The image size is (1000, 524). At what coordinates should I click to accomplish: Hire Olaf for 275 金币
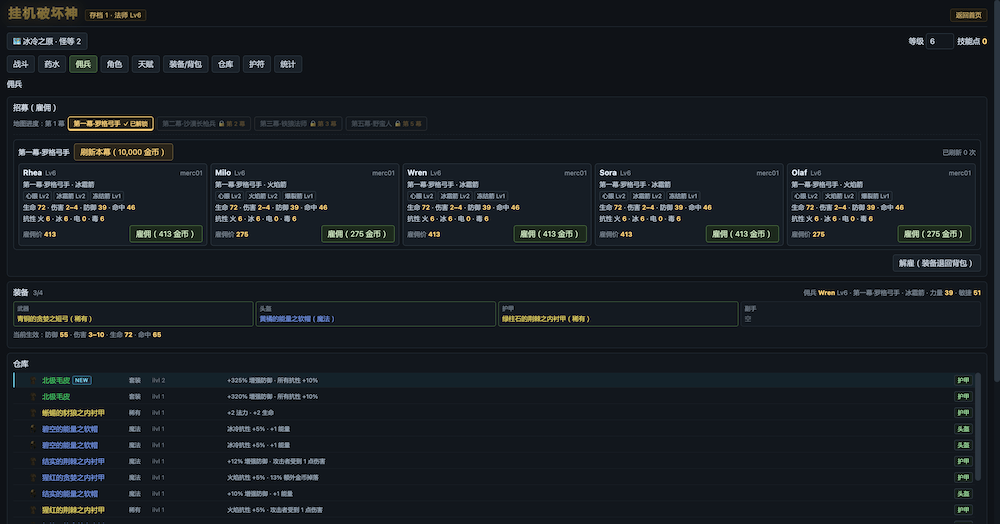point(934,234)
